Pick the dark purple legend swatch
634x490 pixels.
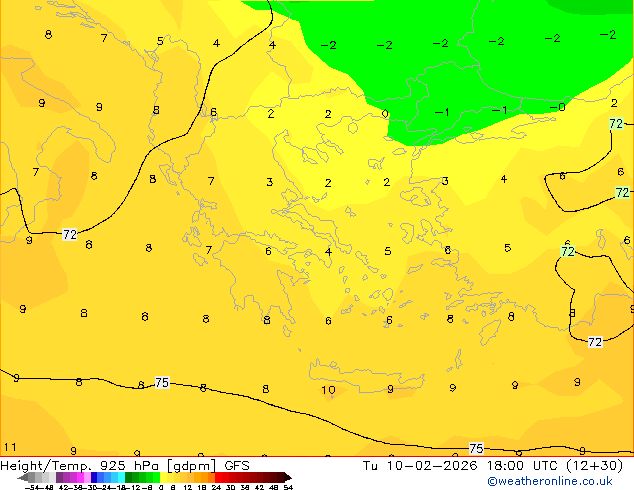(x=59, y=477)
